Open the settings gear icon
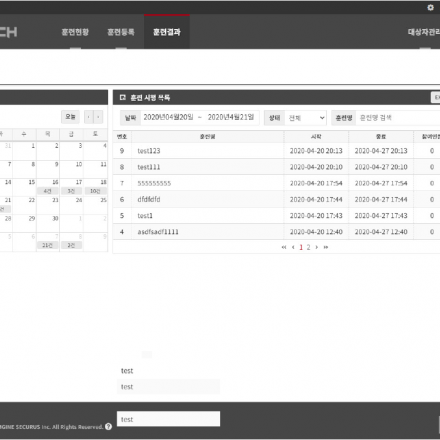 pyautogui.click(x=430, y=7)
